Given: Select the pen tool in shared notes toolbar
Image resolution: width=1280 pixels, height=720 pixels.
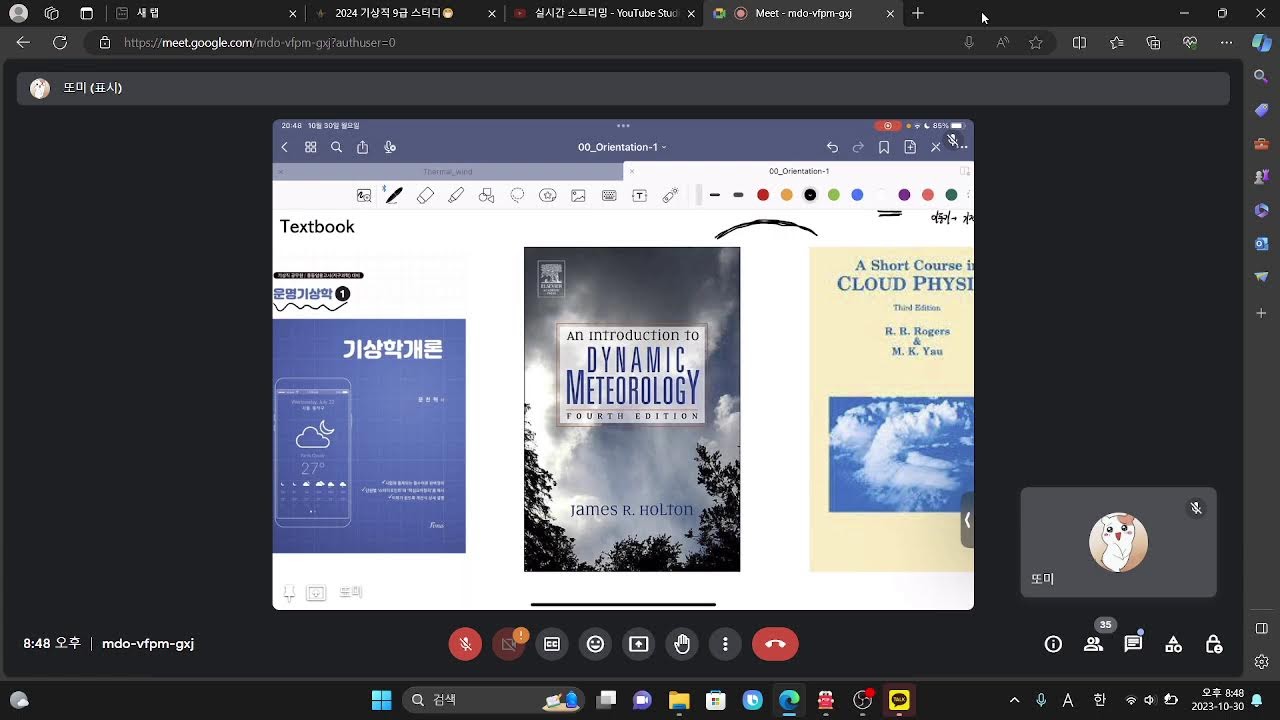Looking at the screenshot, I should coord(394,195).
